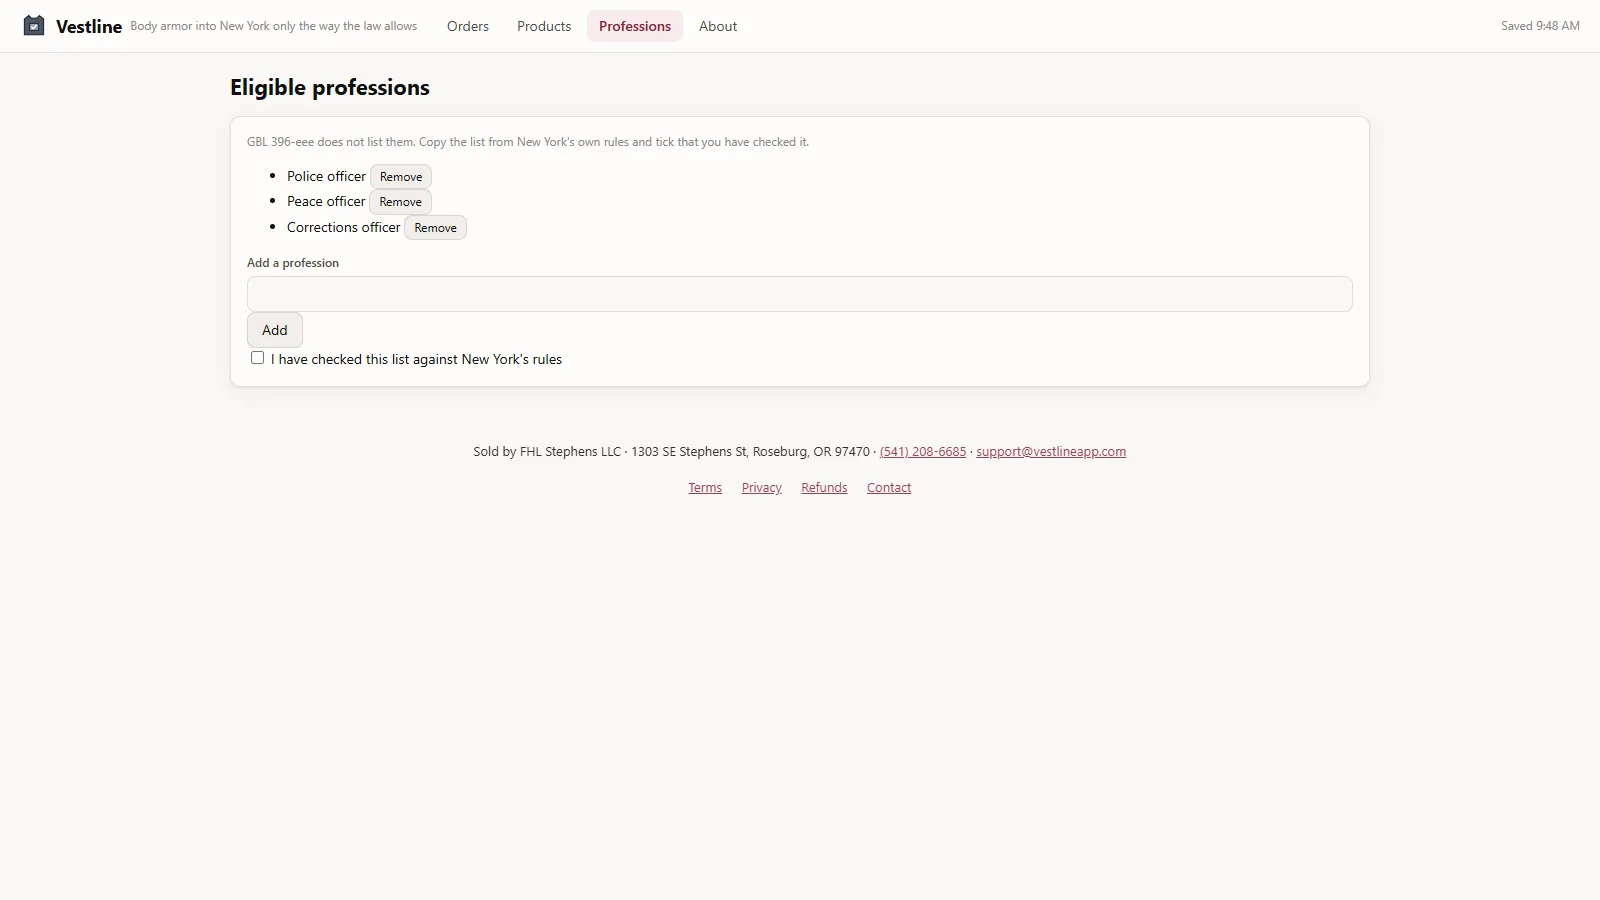Image resolution: width=1600 pixels, height=900 pixels.
Task: Tick the checked-against-New-York-rules checkbox
Action: 257,358
